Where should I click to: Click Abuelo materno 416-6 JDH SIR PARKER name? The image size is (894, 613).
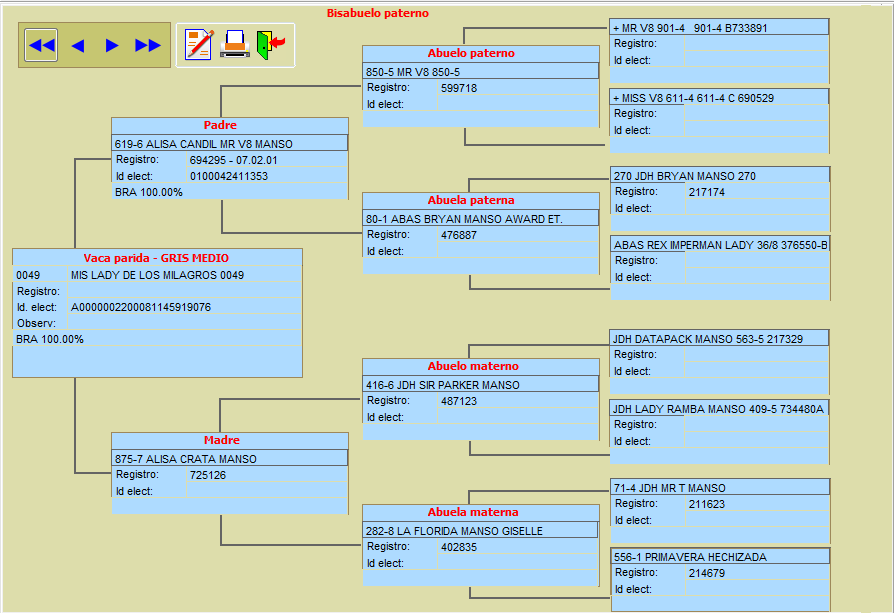coord(480,385)
